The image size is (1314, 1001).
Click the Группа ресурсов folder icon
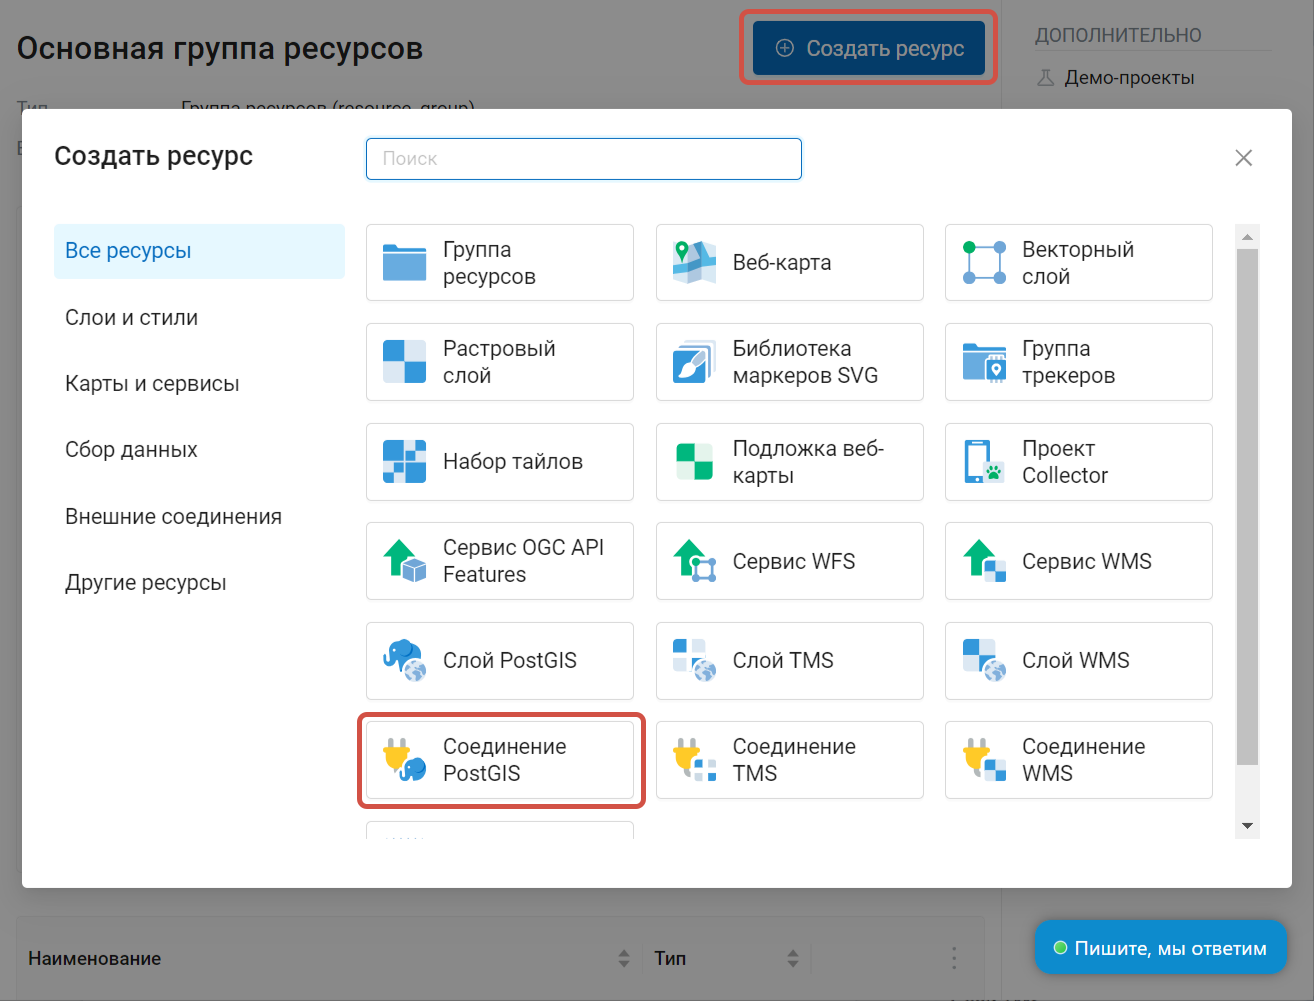(404, 262)
